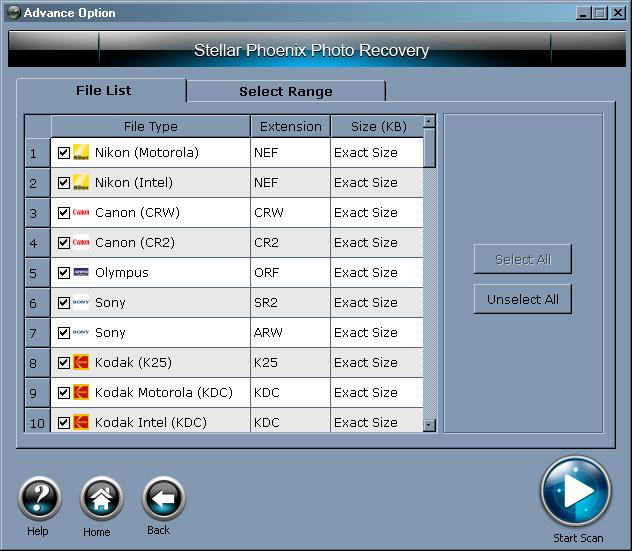
Task: Click the Select All button
Action: (x=523, y=259)
